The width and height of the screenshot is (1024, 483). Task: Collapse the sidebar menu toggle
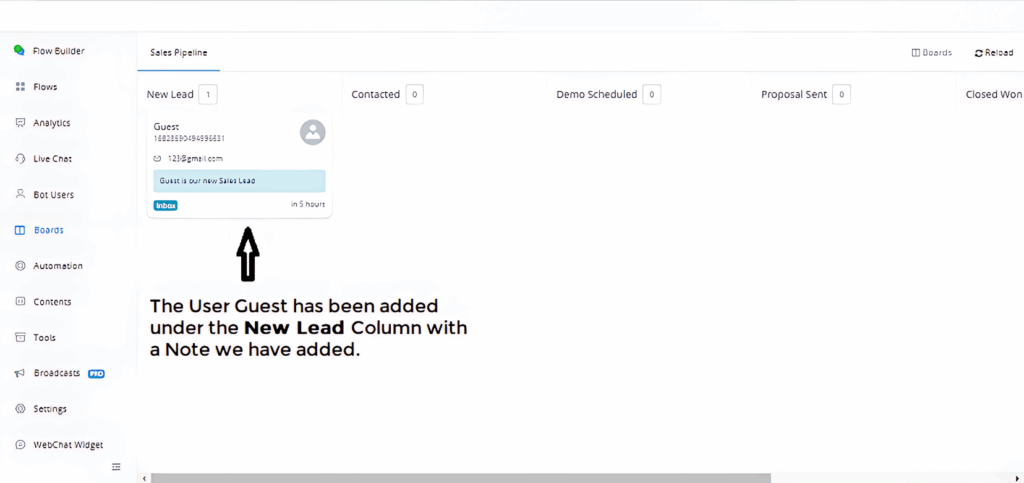[x=116, y=467]
